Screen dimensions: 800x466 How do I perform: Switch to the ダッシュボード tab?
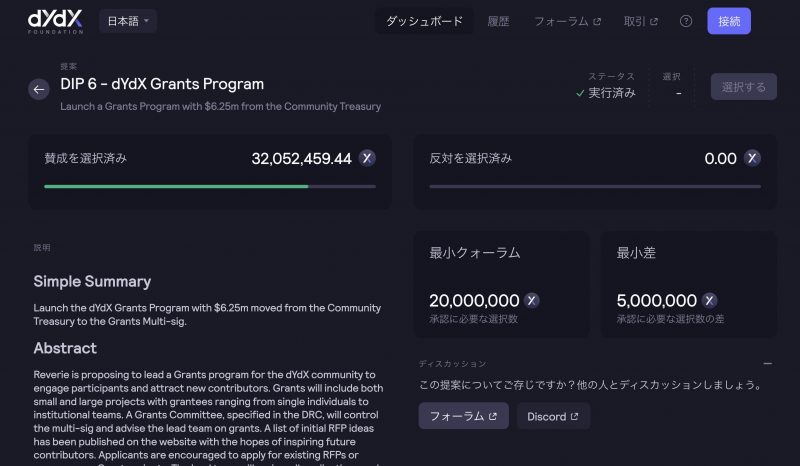point(424,21)
